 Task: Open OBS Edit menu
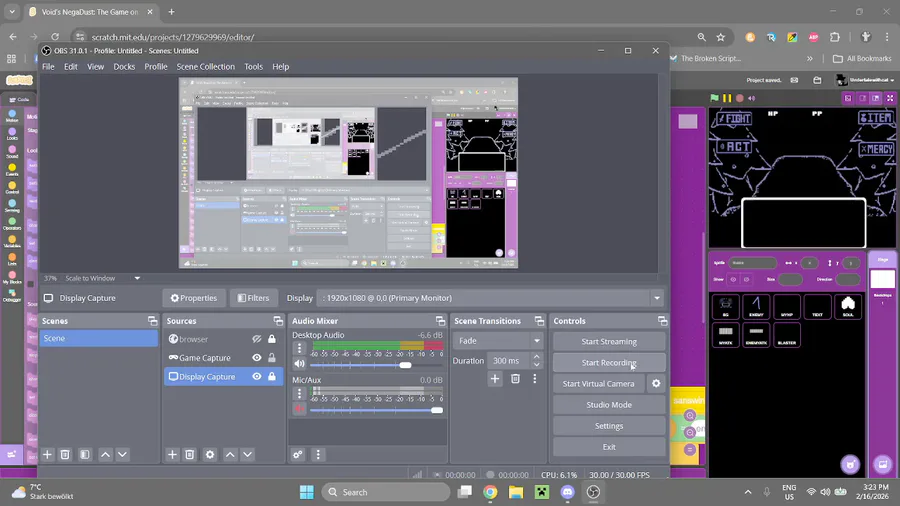pyautogui.click(x=71, y=67)
